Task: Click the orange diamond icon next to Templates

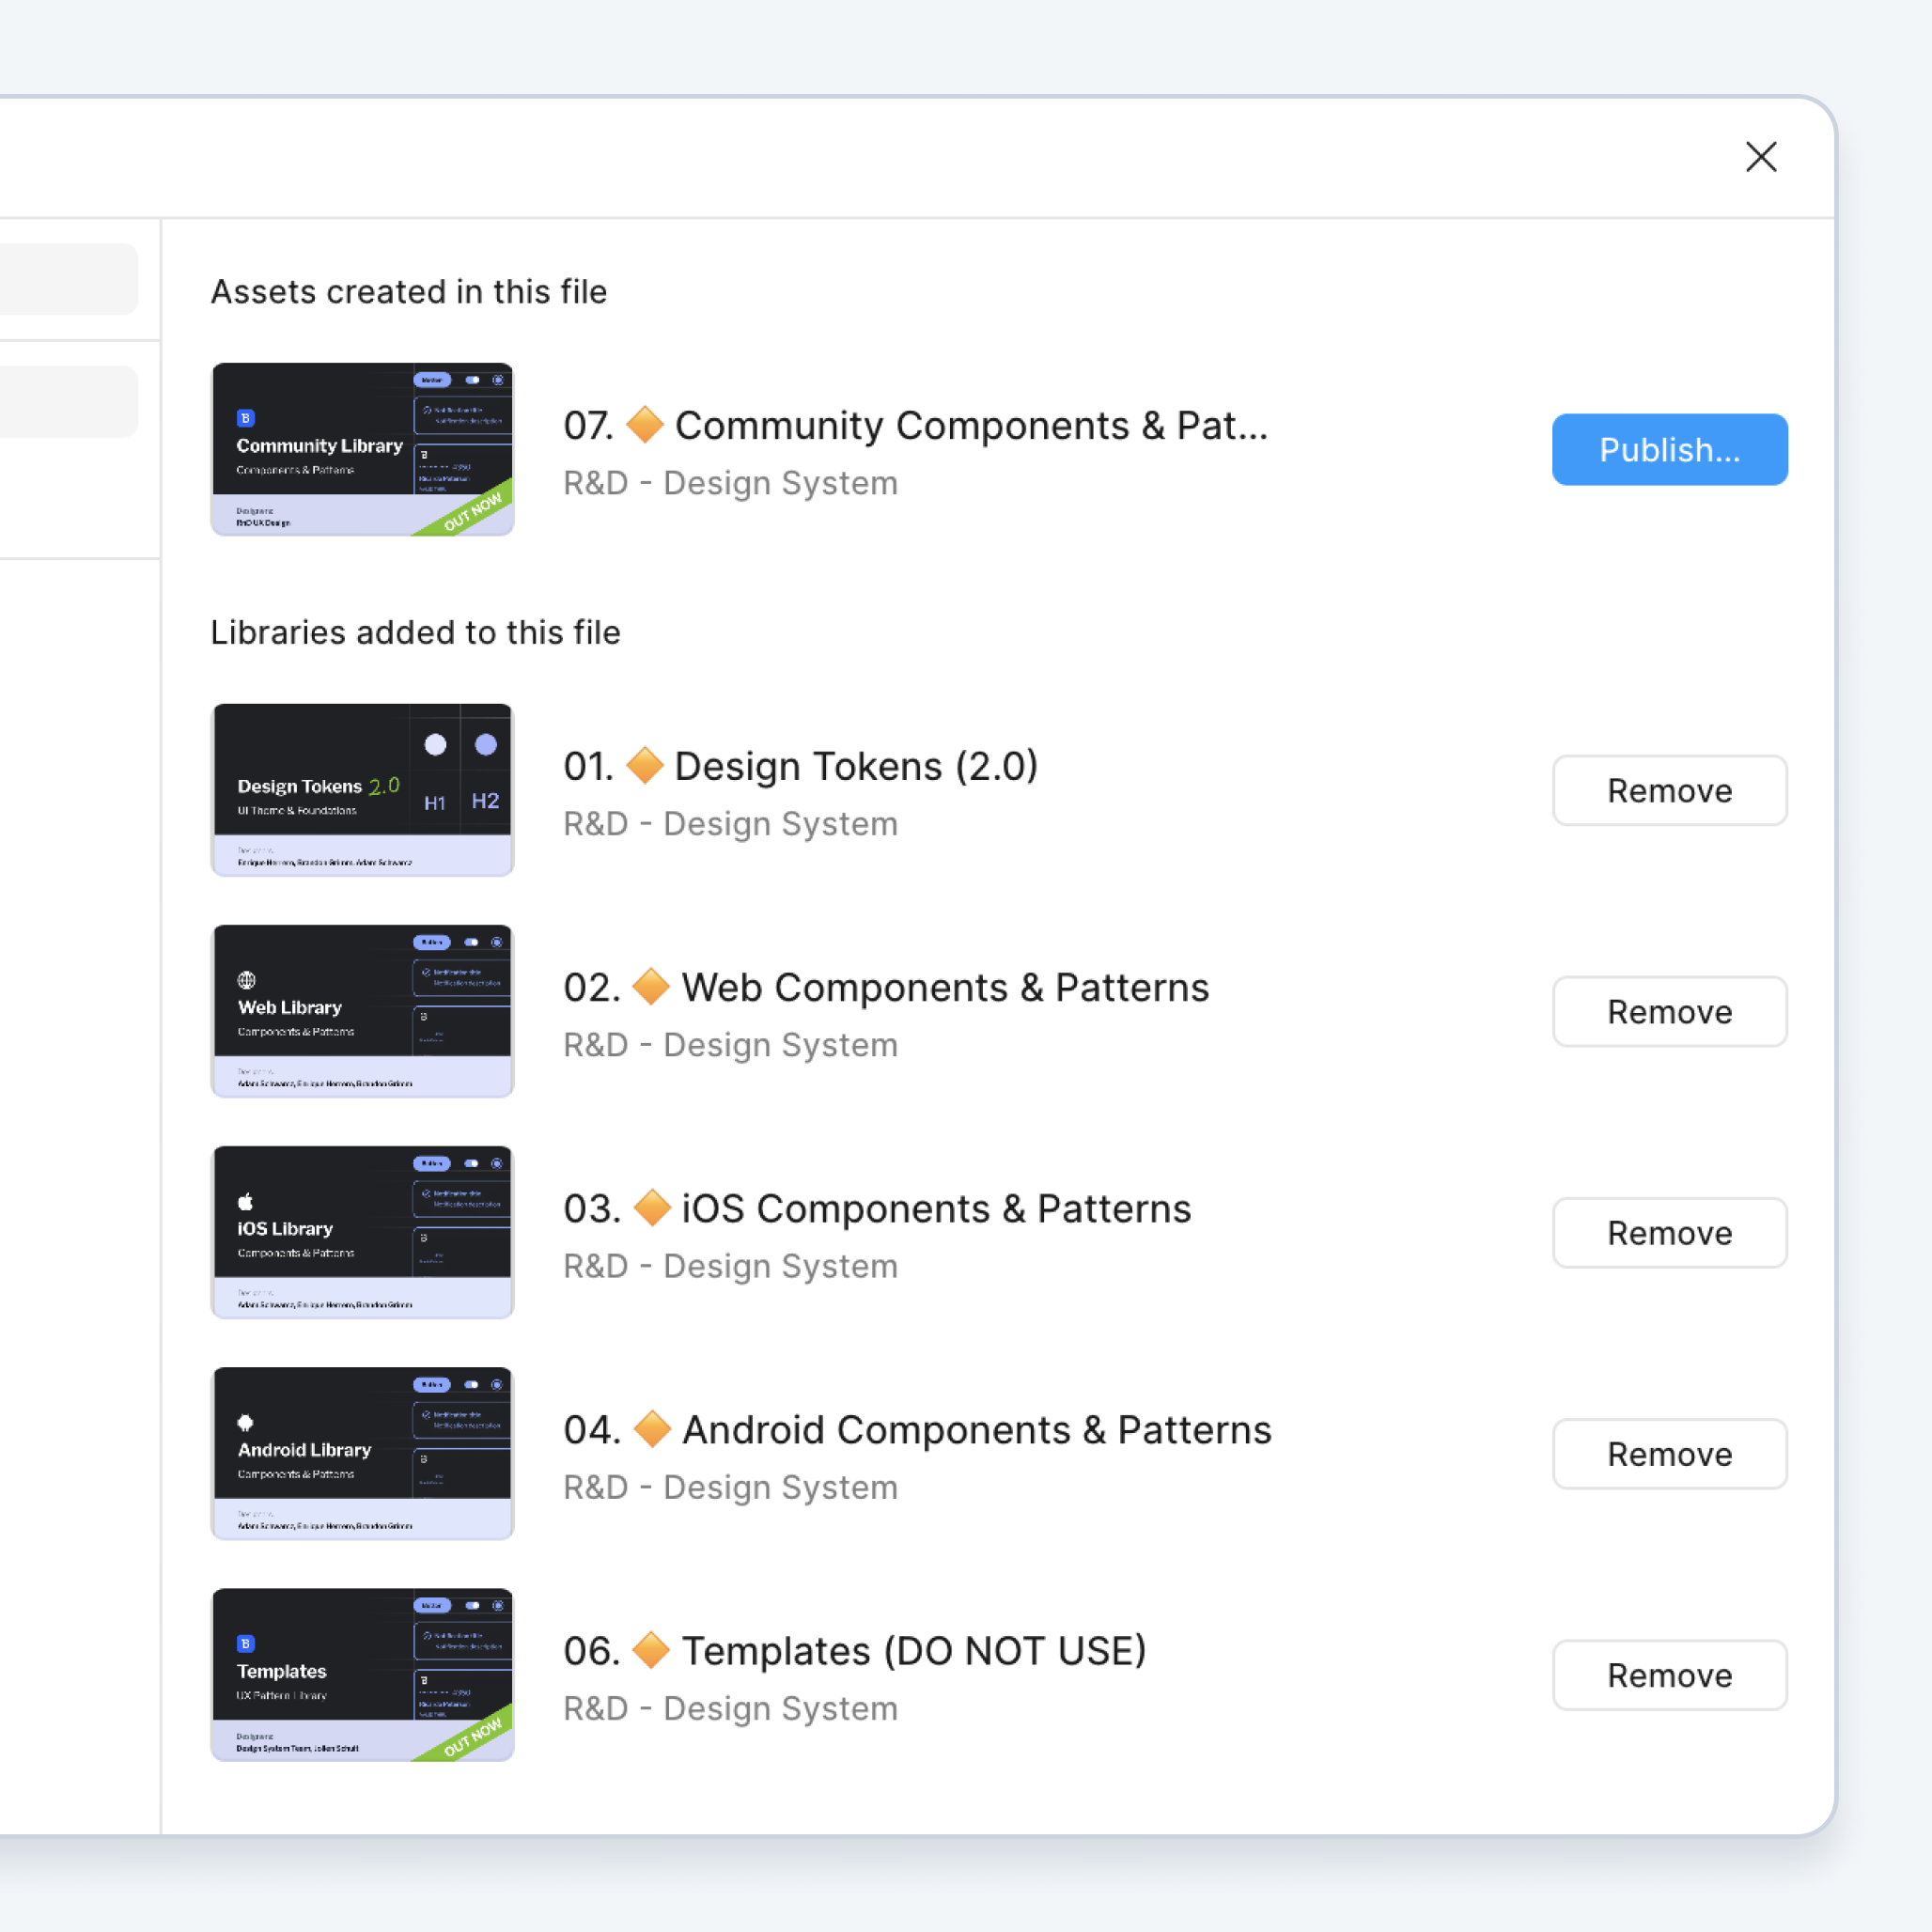Action: tap(652, 1649)
